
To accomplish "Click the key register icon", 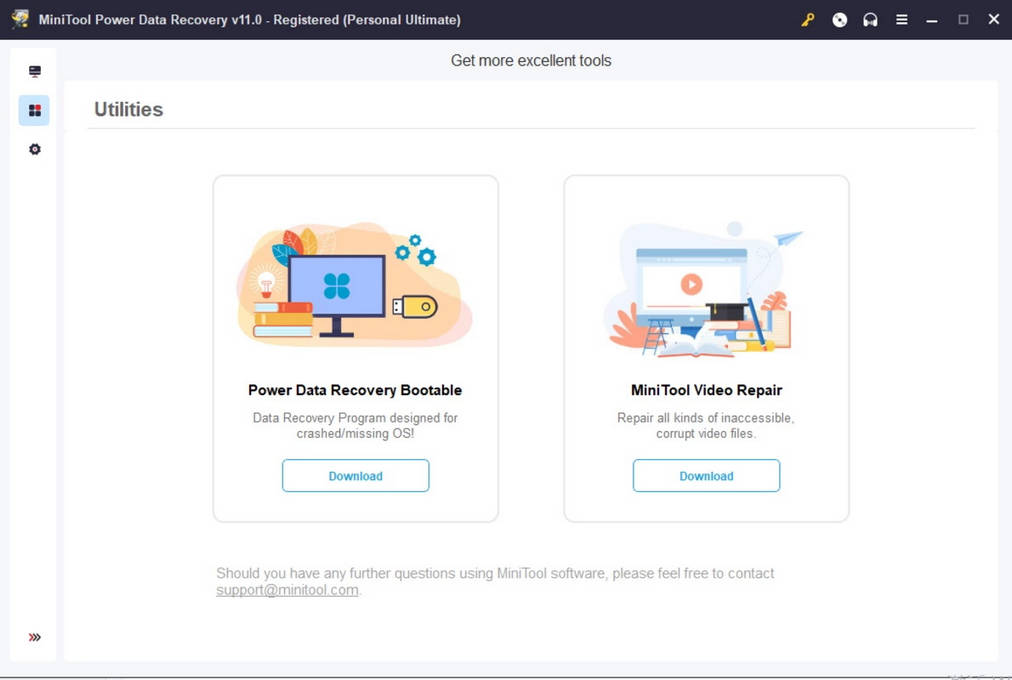I will pyautogui.click(x=808, y=20).
